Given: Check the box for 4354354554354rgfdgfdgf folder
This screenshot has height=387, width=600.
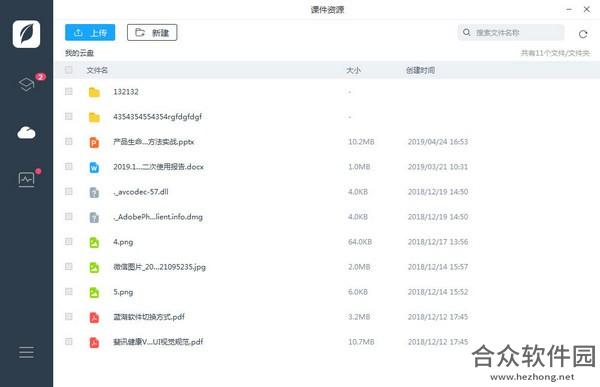Looking at the screenshot, I should coord(68,116).
